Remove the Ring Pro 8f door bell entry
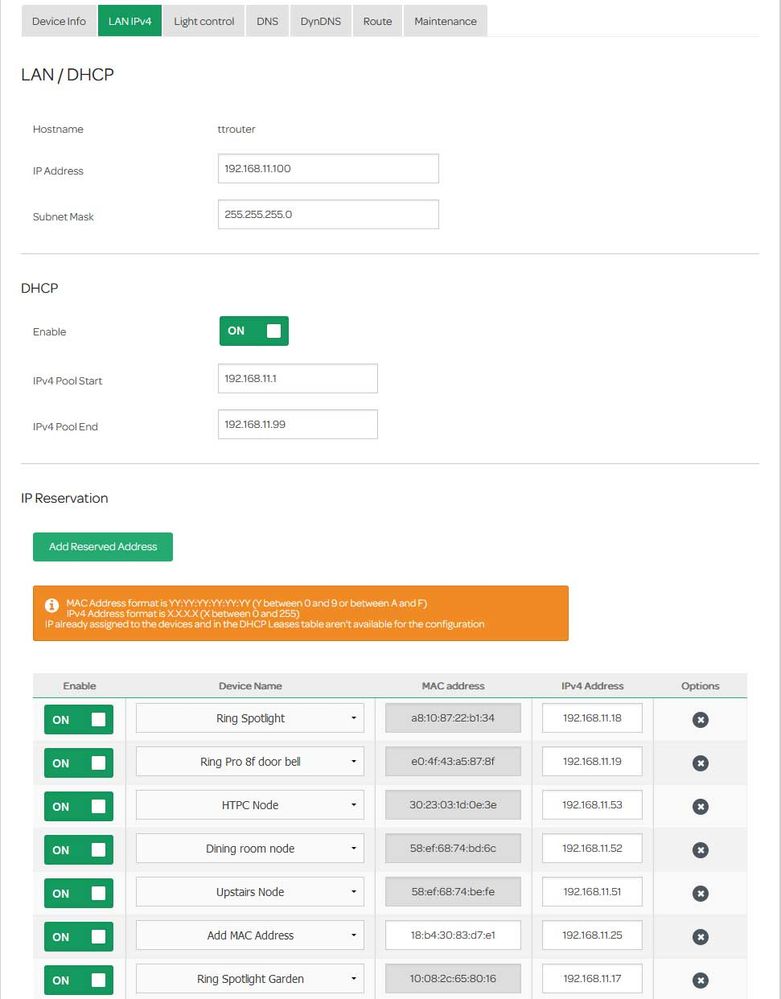 700,763
